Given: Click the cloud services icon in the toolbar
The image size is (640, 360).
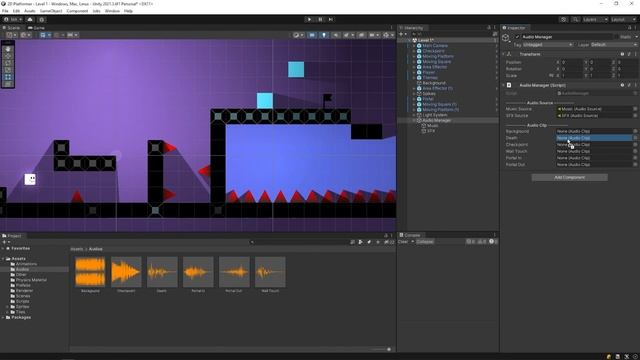Looking at the screenshot, I should 30,19.
